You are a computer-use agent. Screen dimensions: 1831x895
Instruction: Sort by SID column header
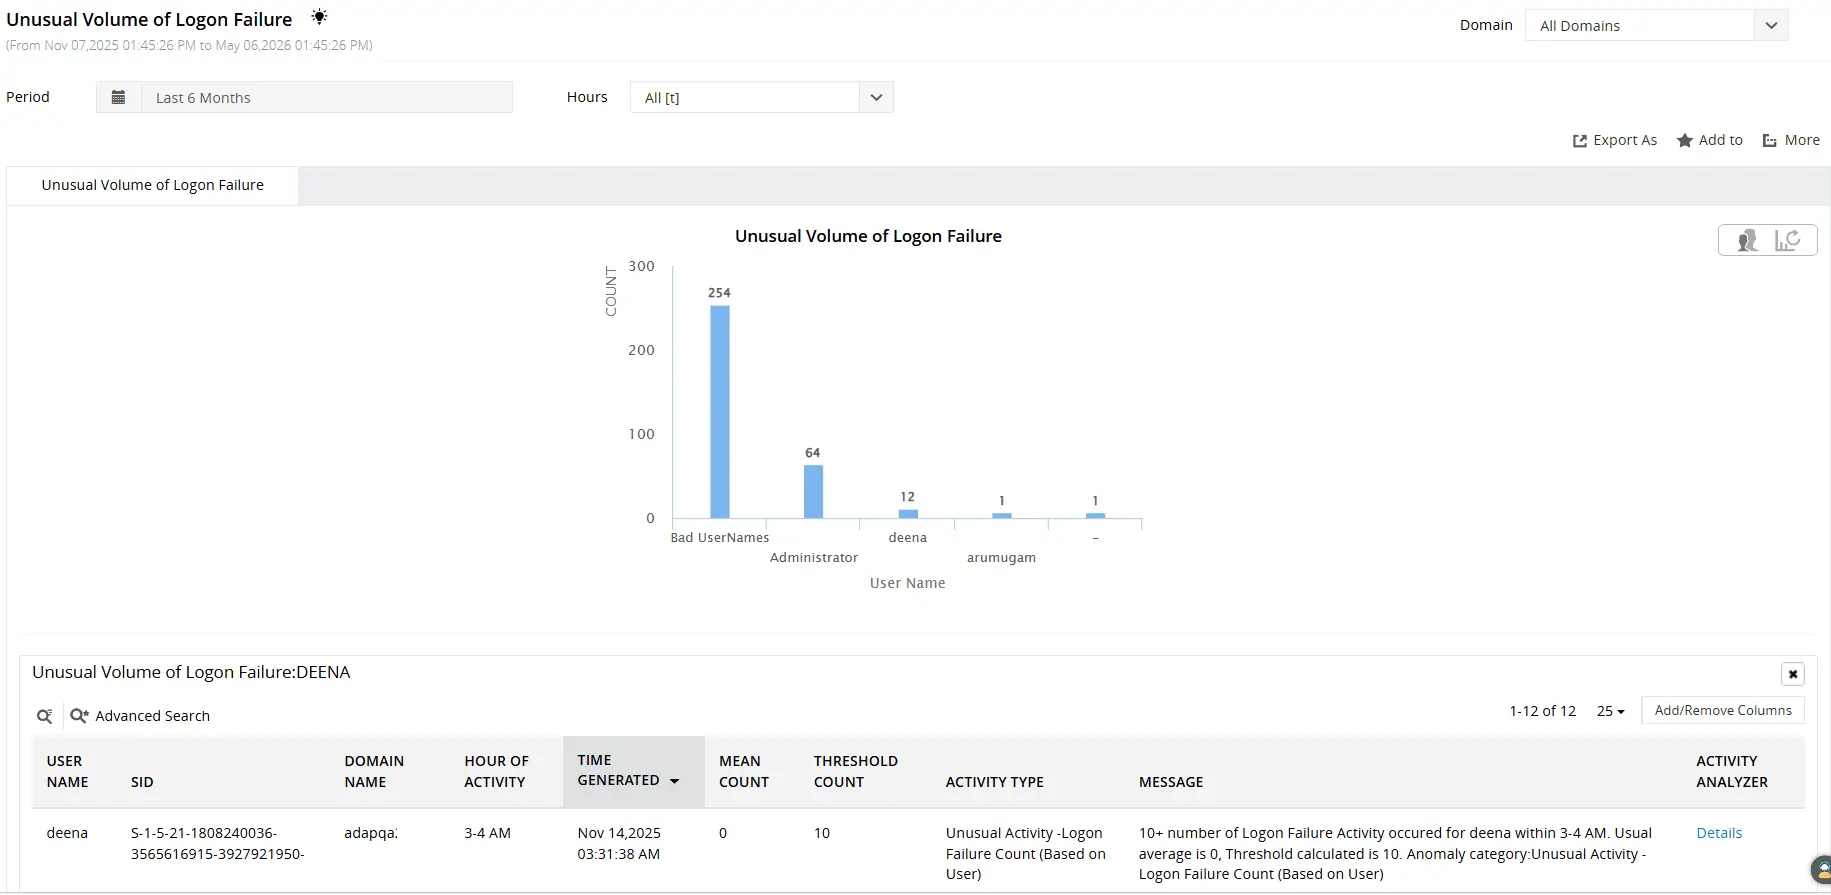tap(142, 782)
